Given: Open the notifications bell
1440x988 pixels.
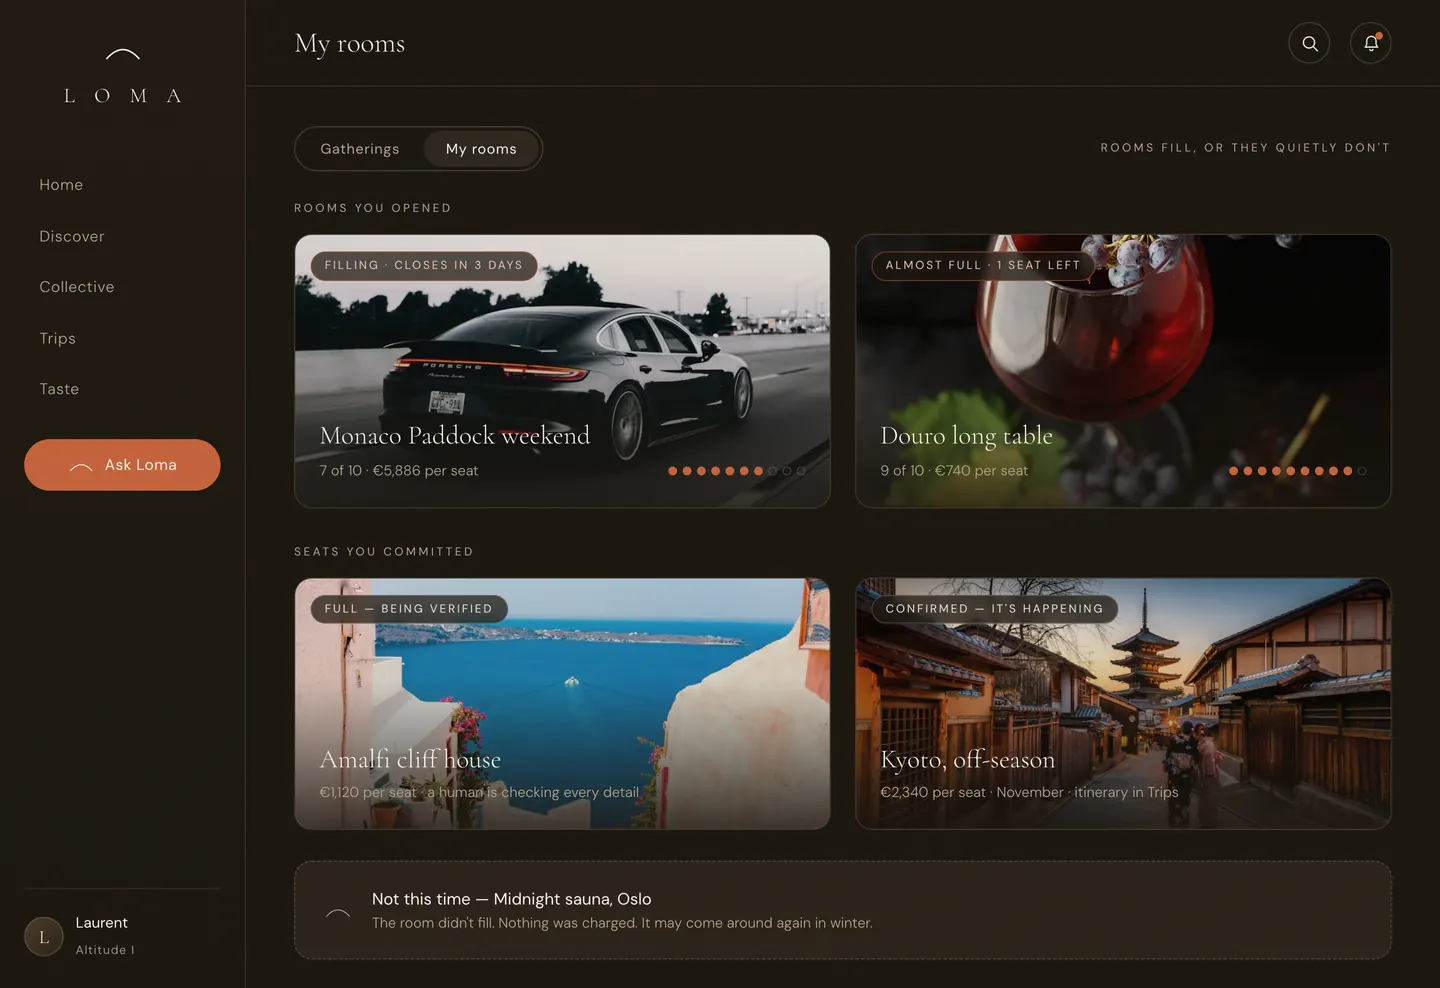Looking at the screenshot, I should point(1371,43).
